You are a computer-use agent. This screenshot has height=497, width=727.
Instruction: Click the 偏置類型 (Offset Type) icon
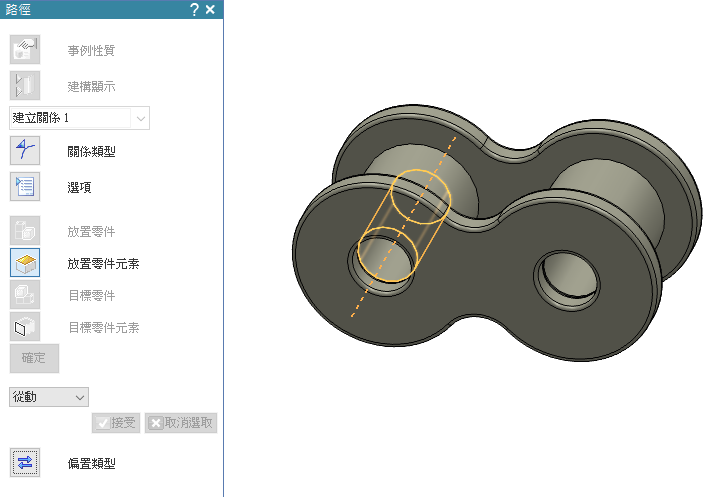coord(25,462)
